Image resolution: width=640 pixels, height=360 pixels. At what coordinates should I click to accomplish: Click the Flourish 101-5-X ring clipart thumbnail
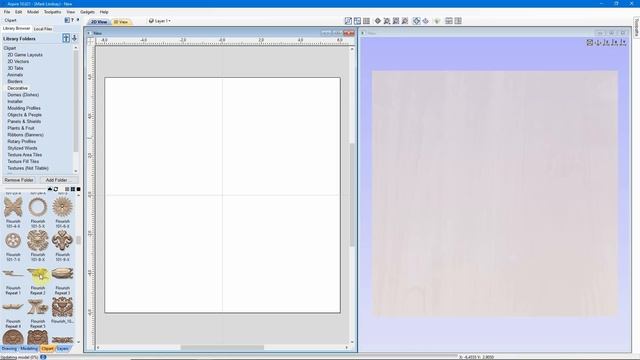[x=38, y=207]
